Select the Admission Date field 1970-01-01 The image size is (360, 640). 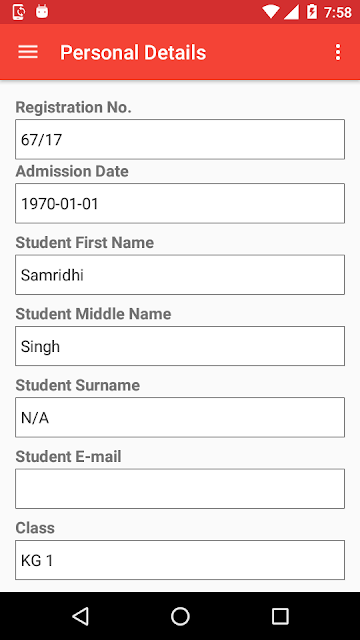[x=180, y=203]
